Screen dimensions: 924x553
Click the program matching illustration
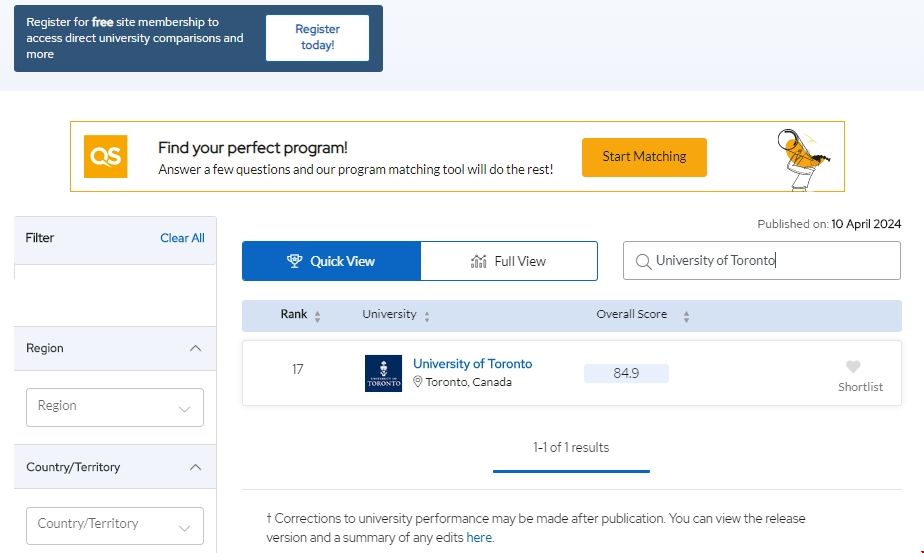(x=803, y=157)
